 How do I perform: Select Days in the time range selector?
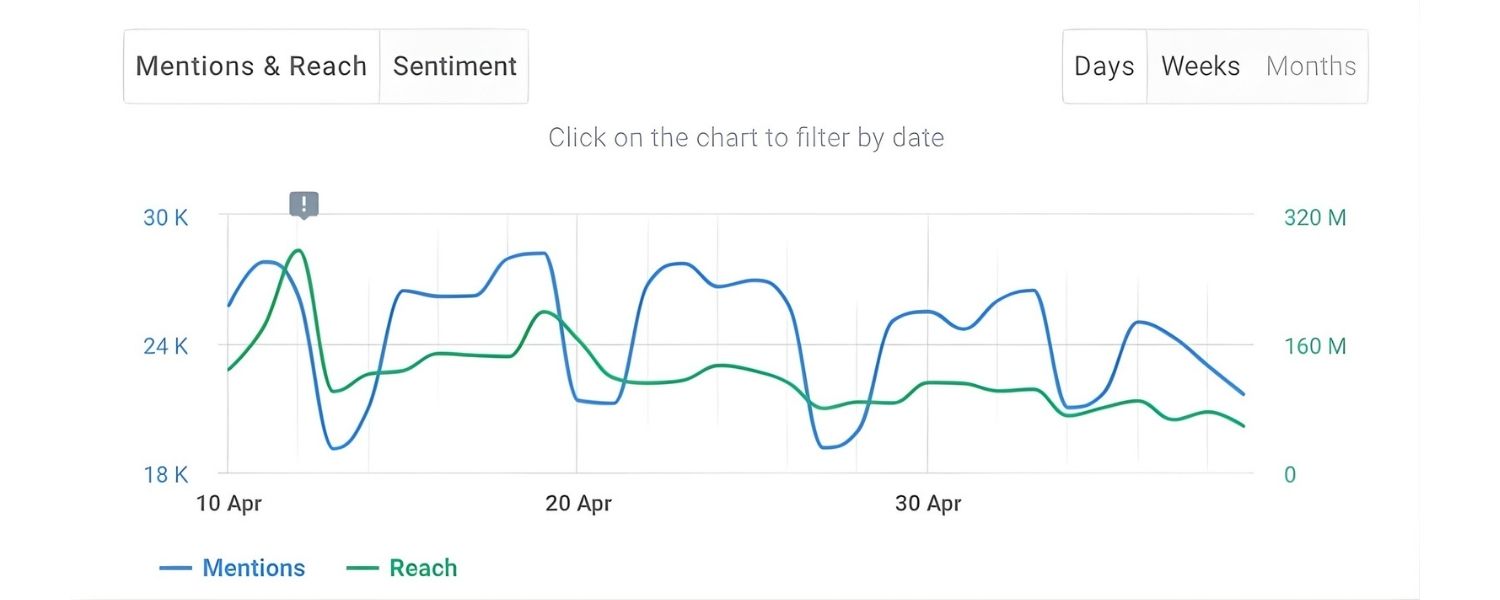pos(1104,66)
